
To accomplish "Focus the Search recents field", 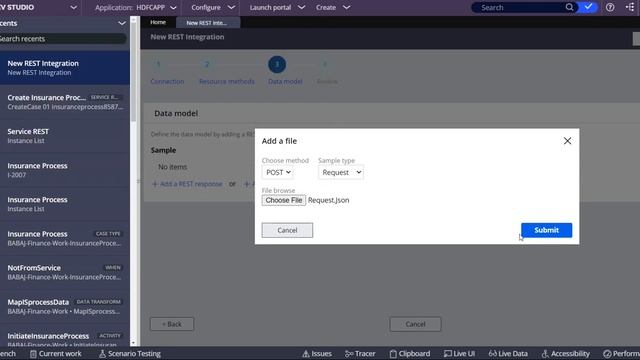I will click(x=62, y=39).
